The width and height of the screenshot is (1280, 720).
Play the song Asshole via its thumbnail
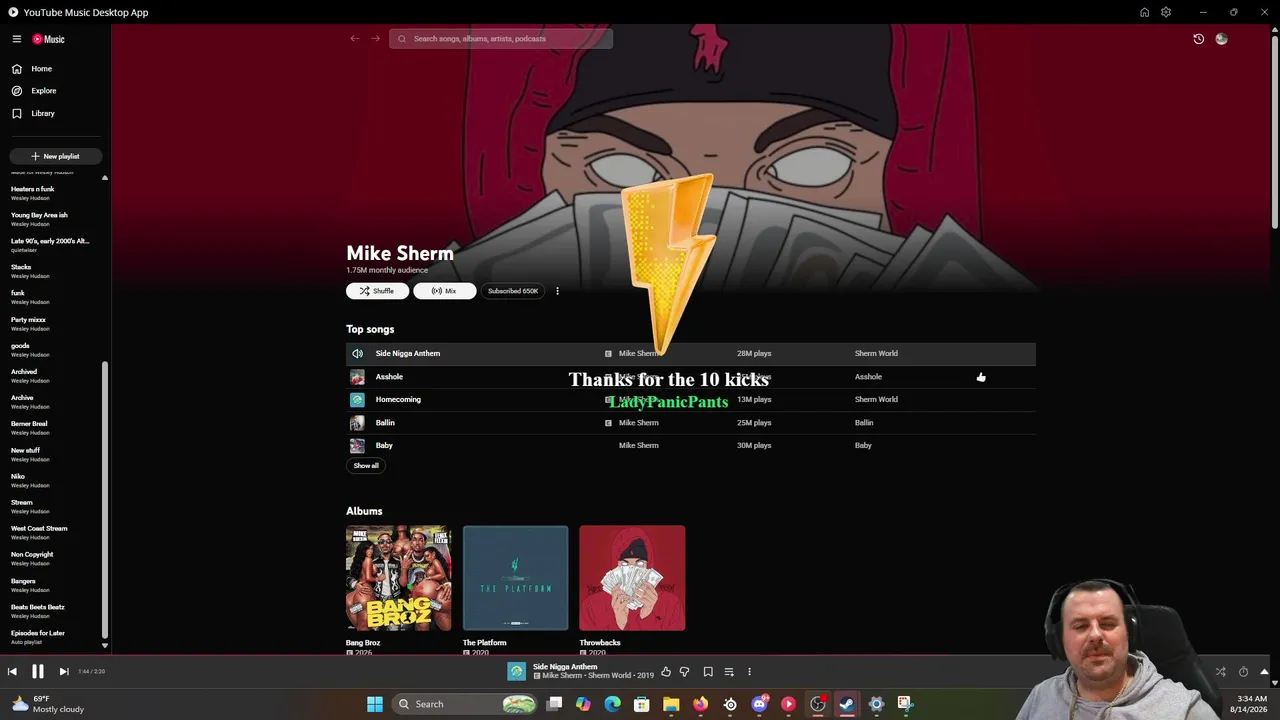[357, 377]
